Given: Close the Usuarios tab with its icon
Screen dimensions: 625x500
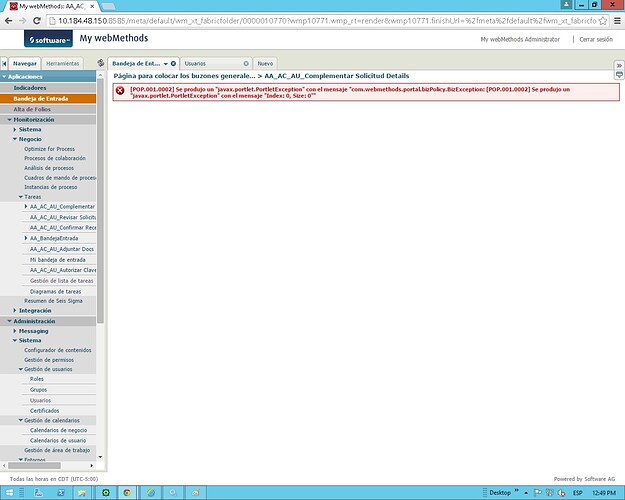Looking at the screenshot, I should click(x=246, y=63).
